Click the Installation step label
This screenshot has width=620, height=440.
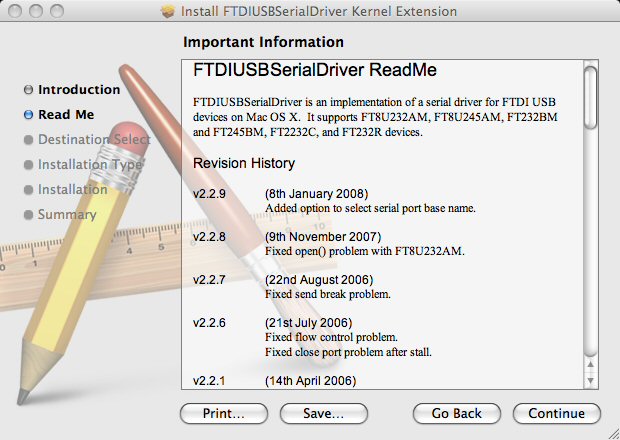72,189
